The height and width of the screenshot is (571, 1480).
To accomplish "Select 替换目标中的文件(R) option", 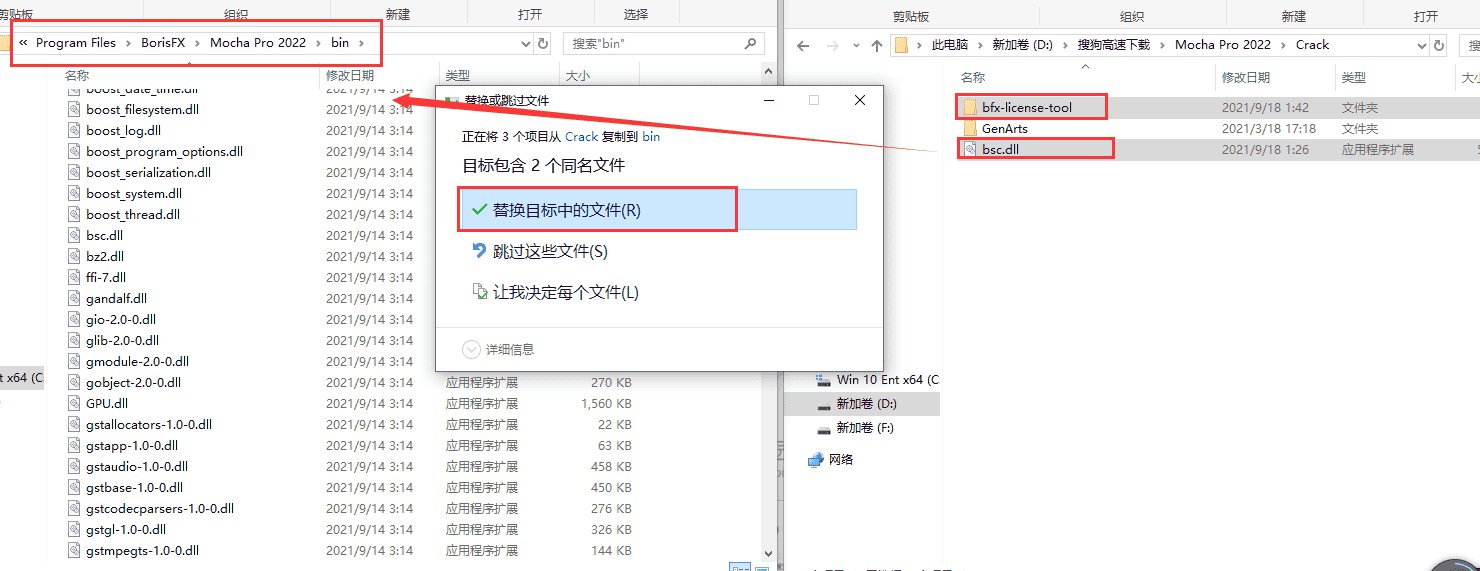I will tap(659, 210).
